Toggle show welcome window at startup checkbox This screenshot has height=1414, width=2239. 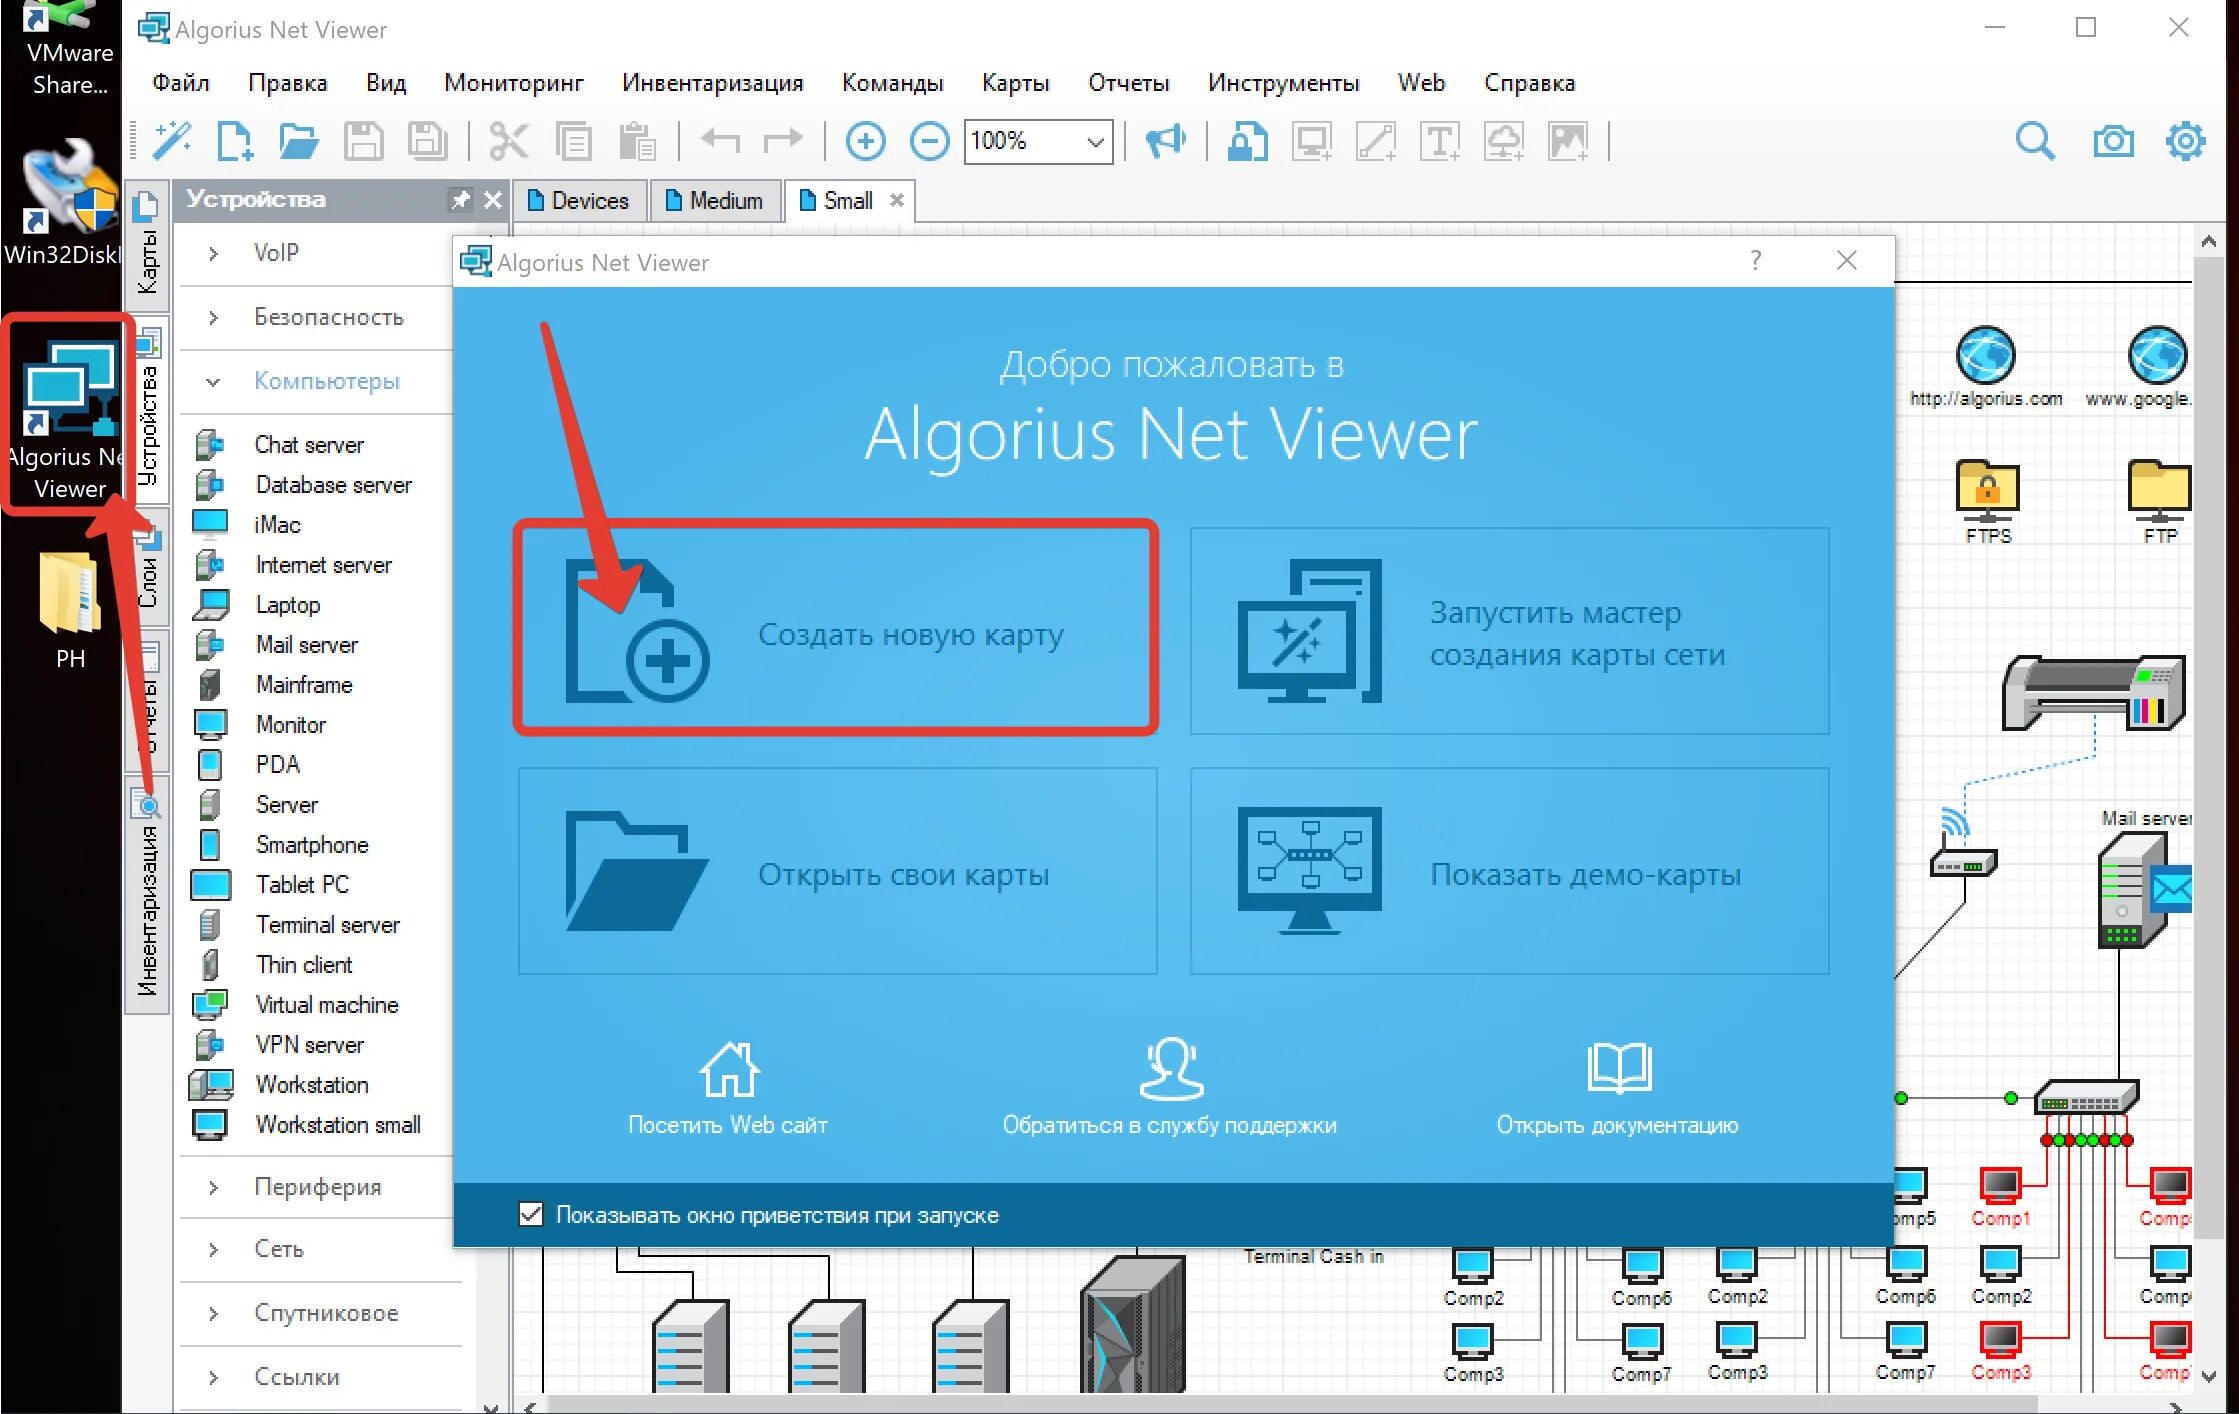coord(531,1214)
